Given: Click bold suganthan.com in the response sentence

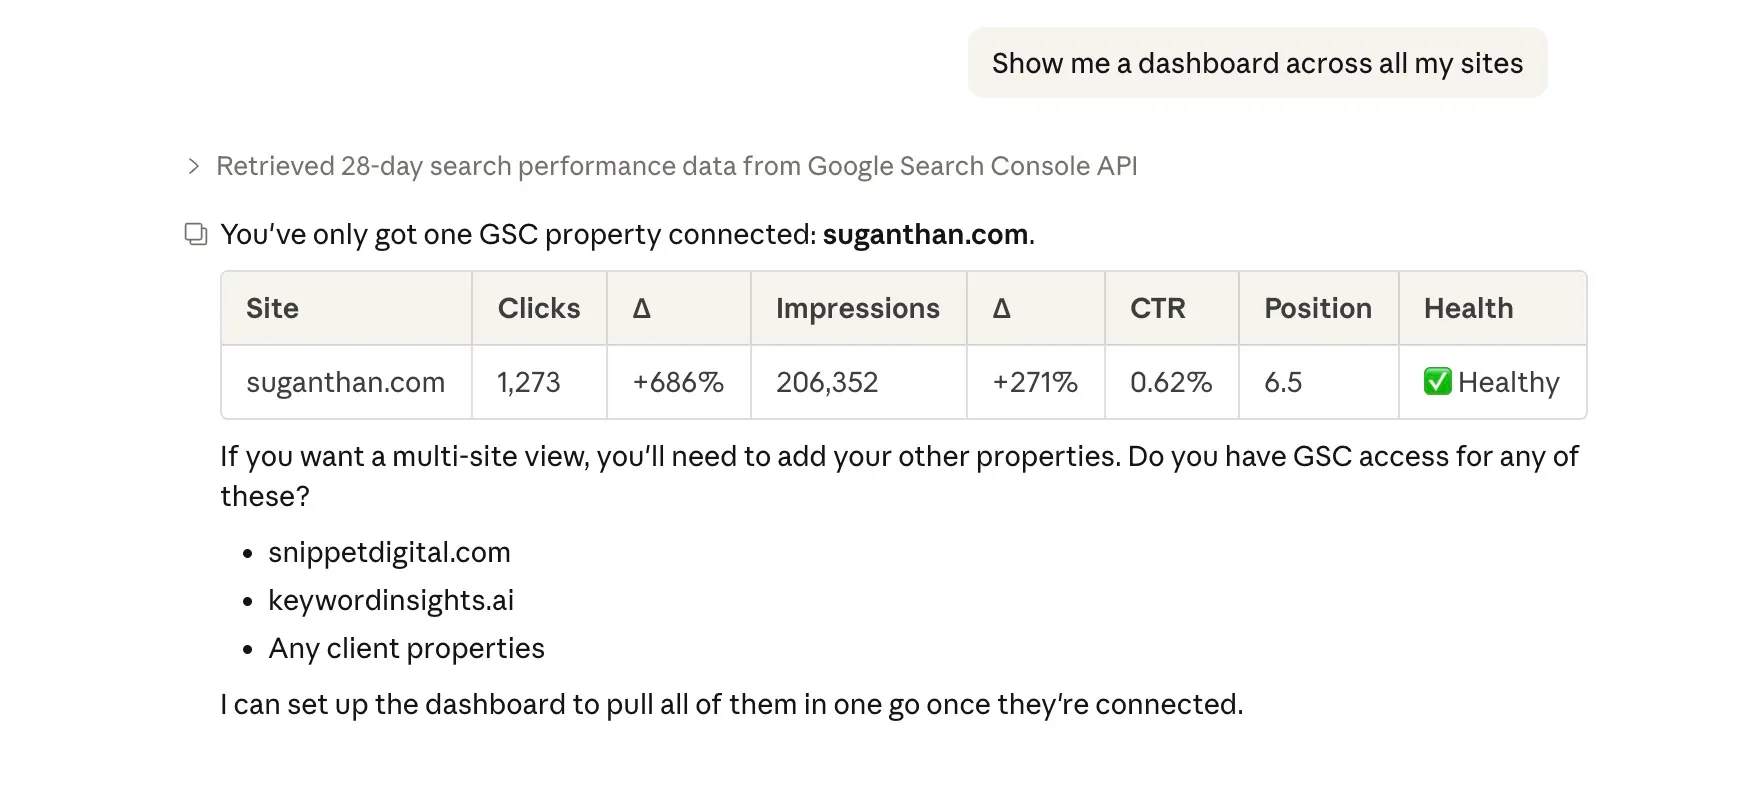Looking at the screenshot, I should click(x=925, y=234).
